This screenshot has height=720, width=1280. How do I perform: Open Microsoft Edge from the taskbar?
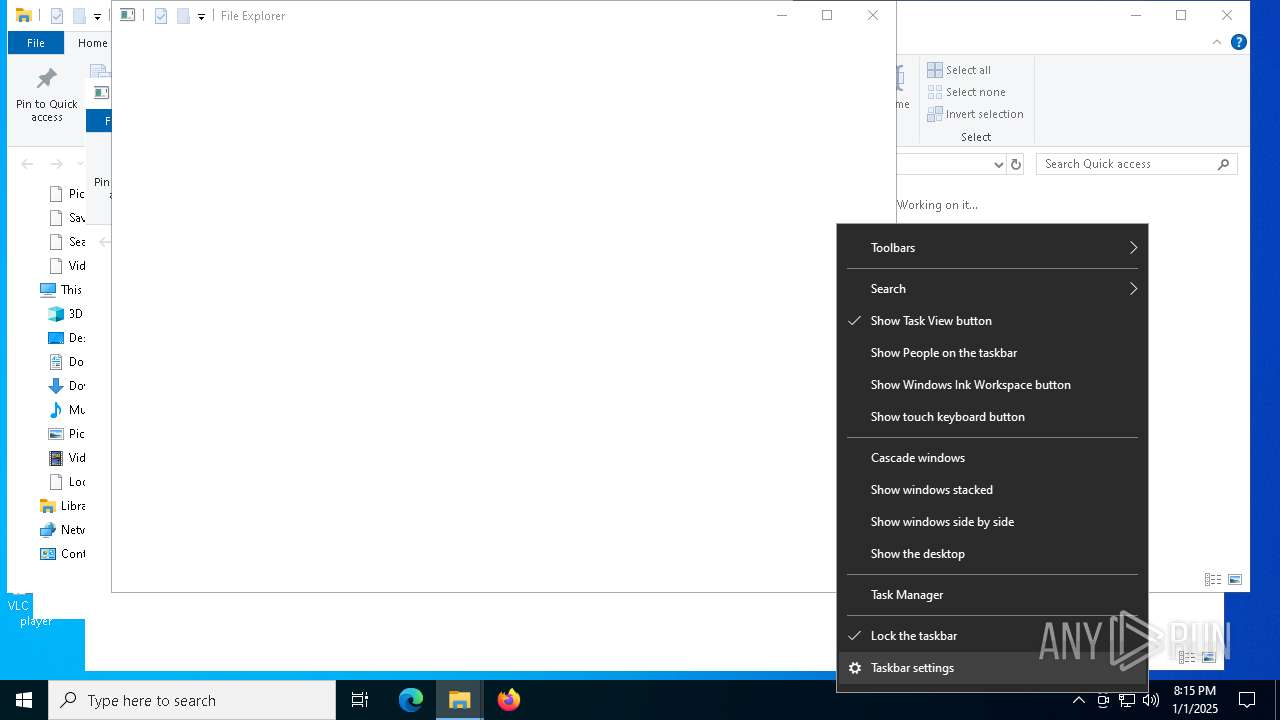pyautogui.click(x=411, y=700)
